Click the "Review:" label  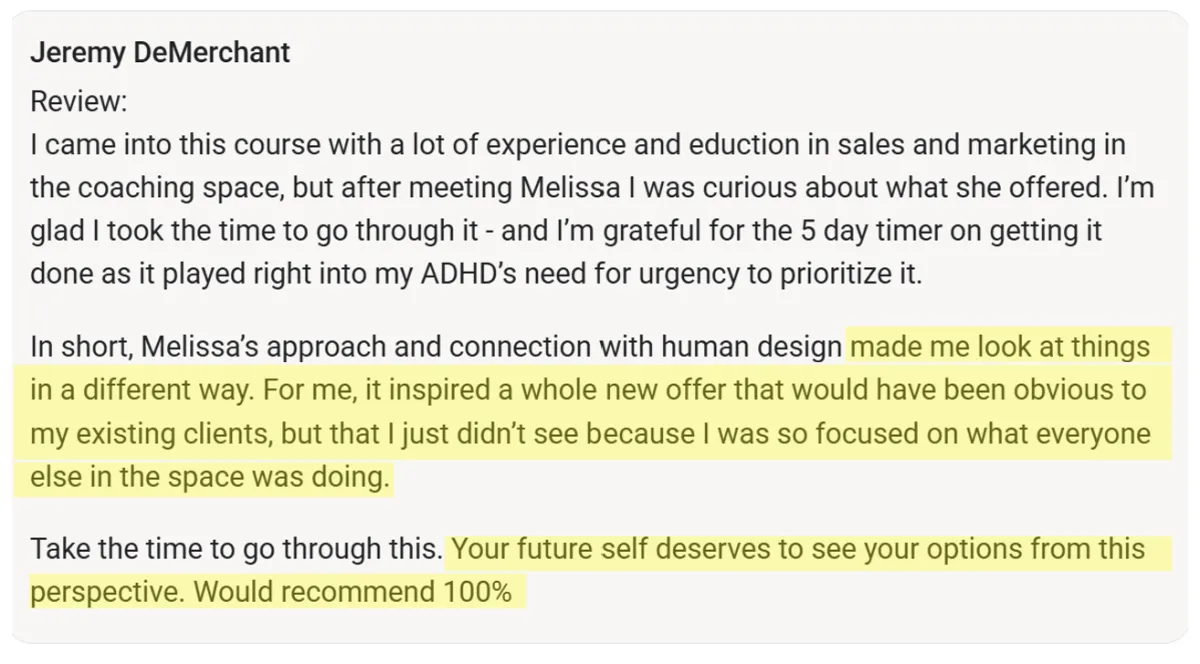coord(79,102)
